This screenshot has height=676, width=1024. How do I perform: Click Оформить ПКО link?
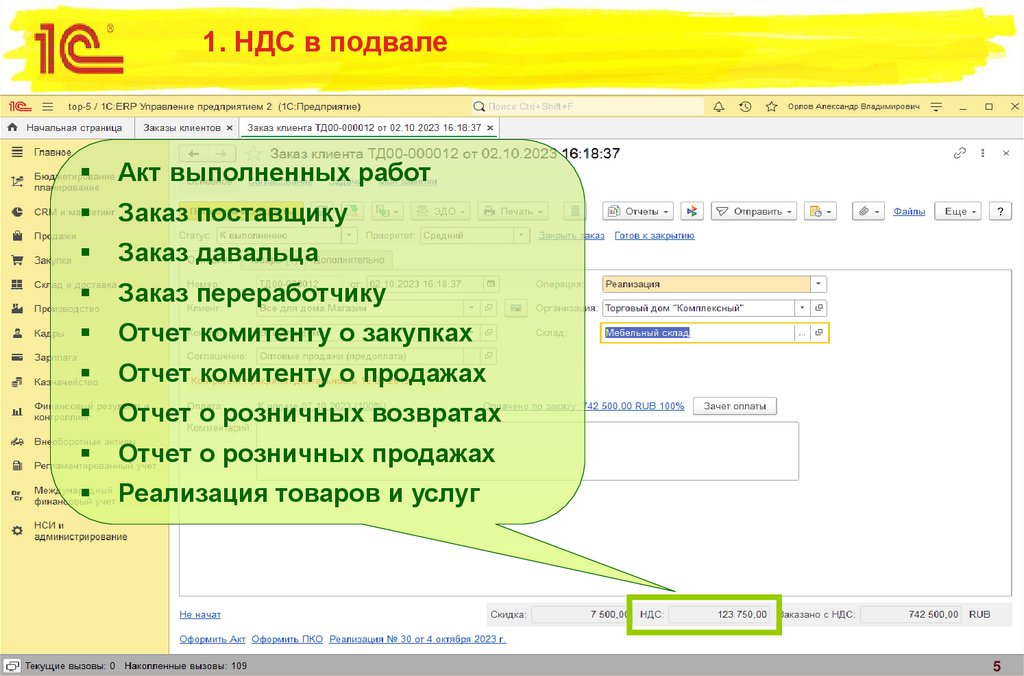(287, 639)
